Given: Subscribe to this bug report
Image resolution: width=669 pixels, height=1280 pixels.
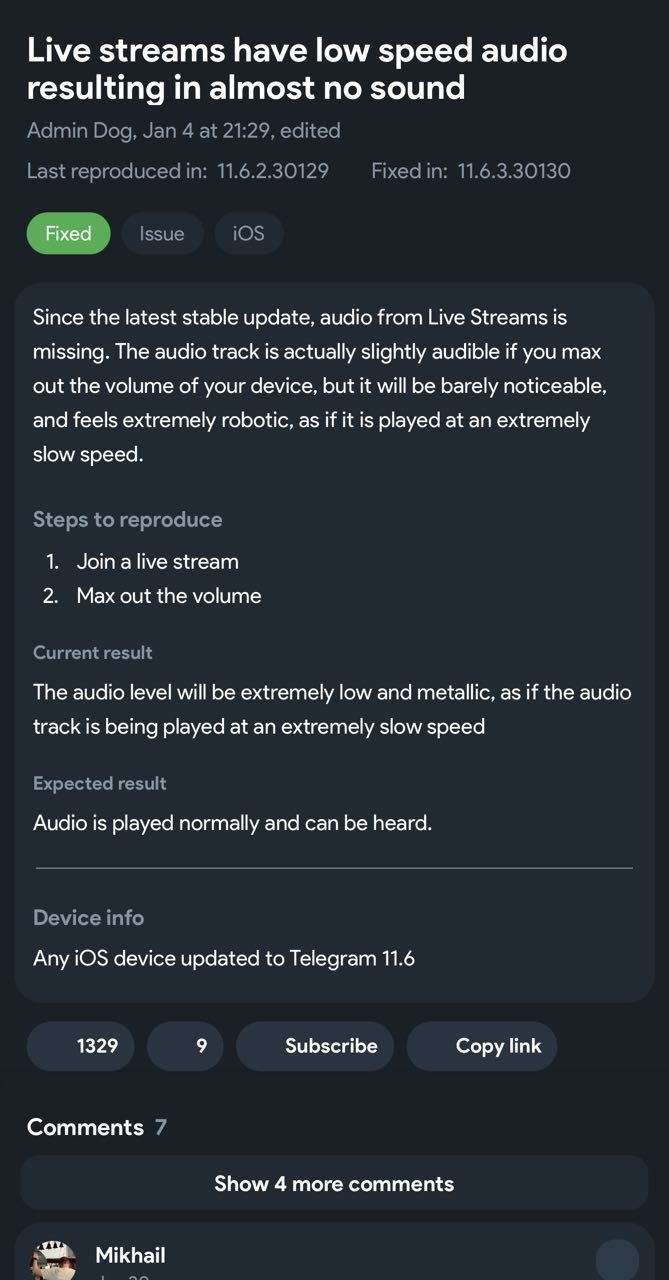Looking at the screenshot, I should pos(315,1045).
